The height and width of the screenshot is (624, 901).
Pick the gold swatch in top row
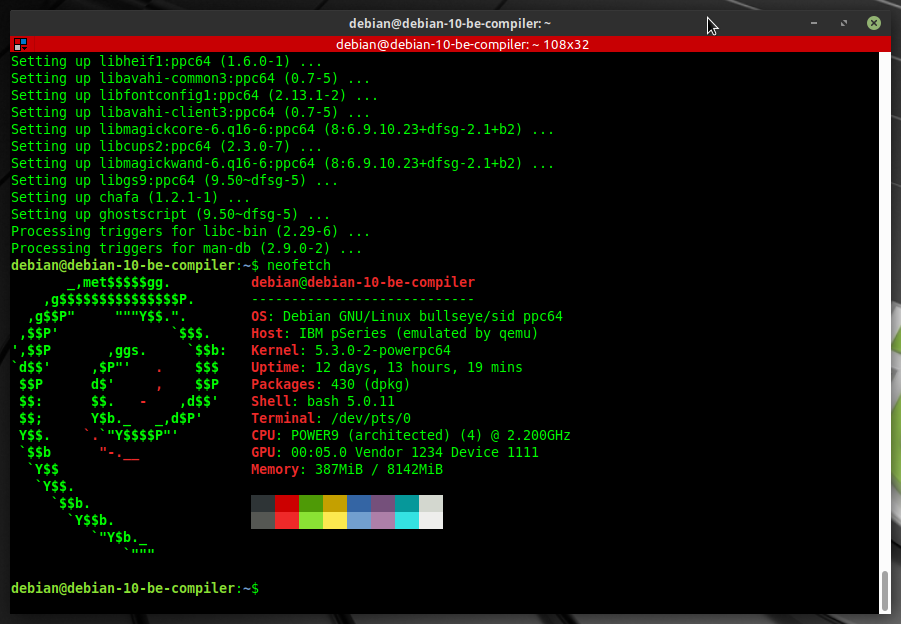335,503
